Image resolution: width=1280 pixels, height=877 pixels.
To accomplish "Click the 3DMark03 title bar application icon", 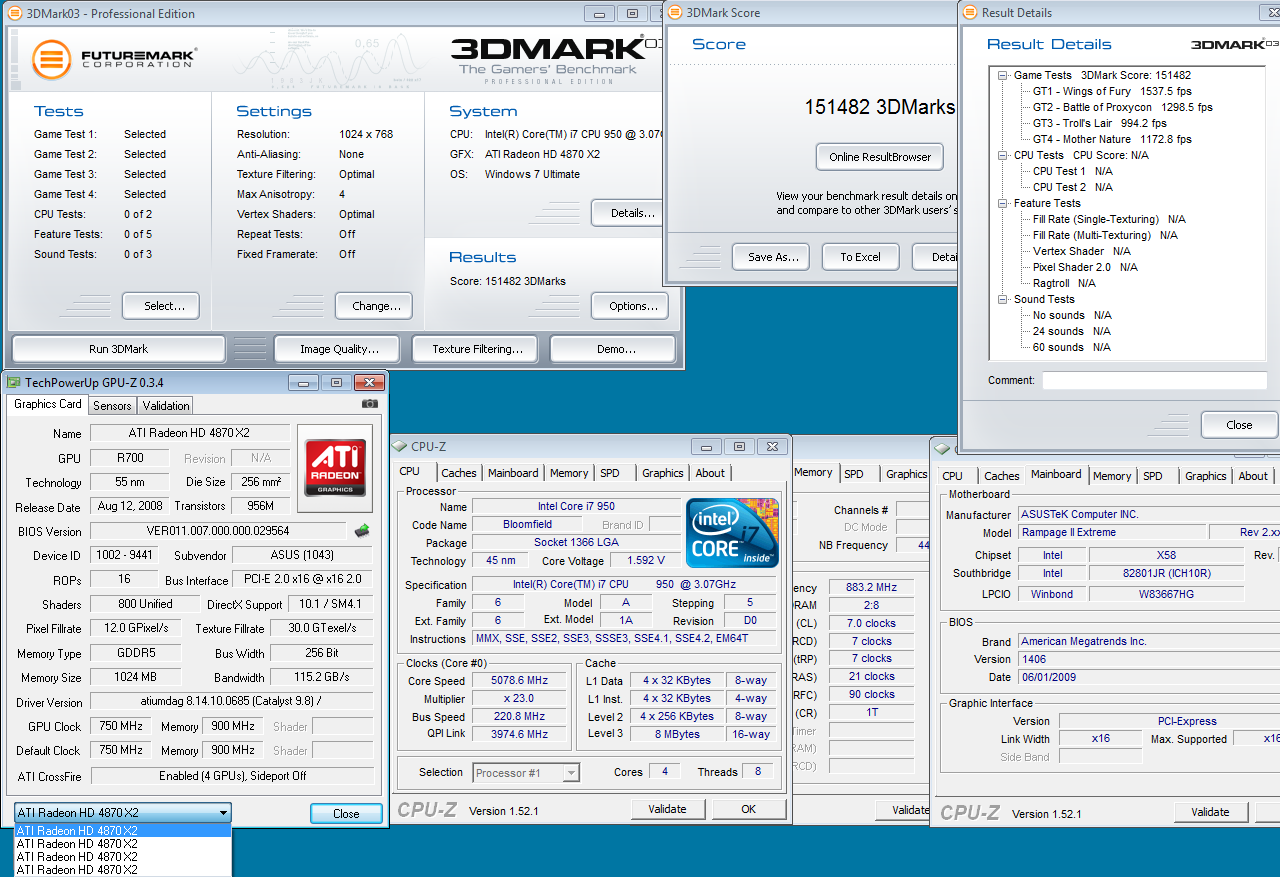I will click(13, 13).
